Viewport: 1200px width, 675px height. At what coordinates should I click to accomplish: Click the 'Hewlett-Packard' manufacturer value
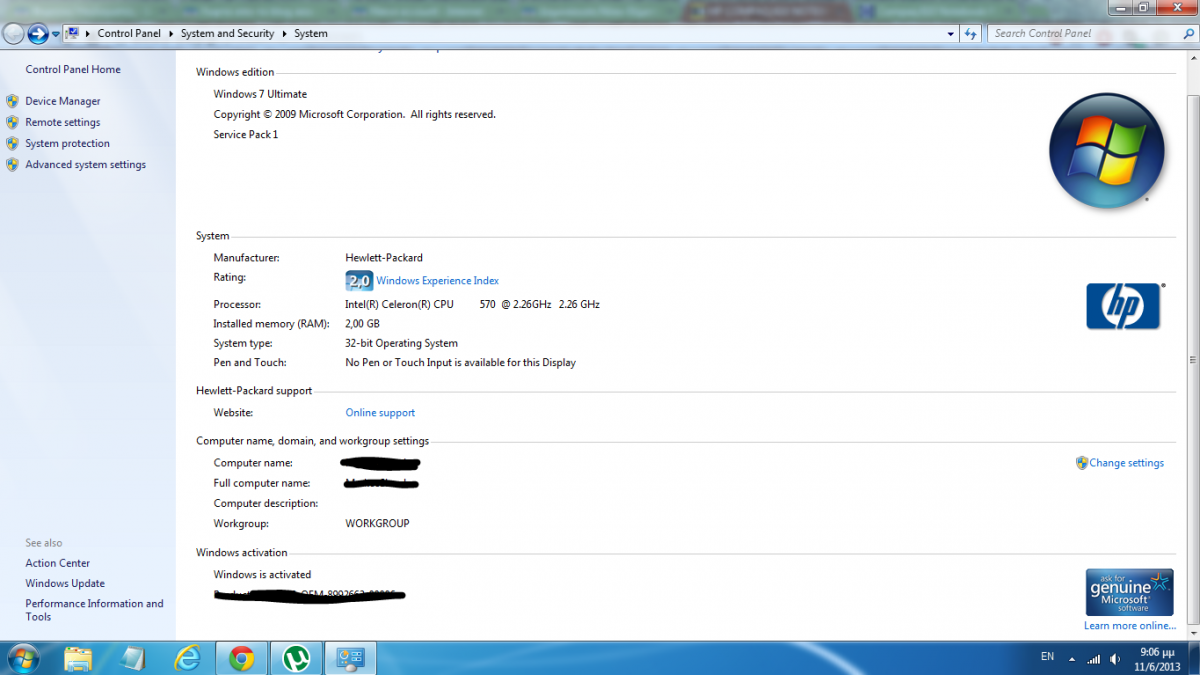[384, 257]
